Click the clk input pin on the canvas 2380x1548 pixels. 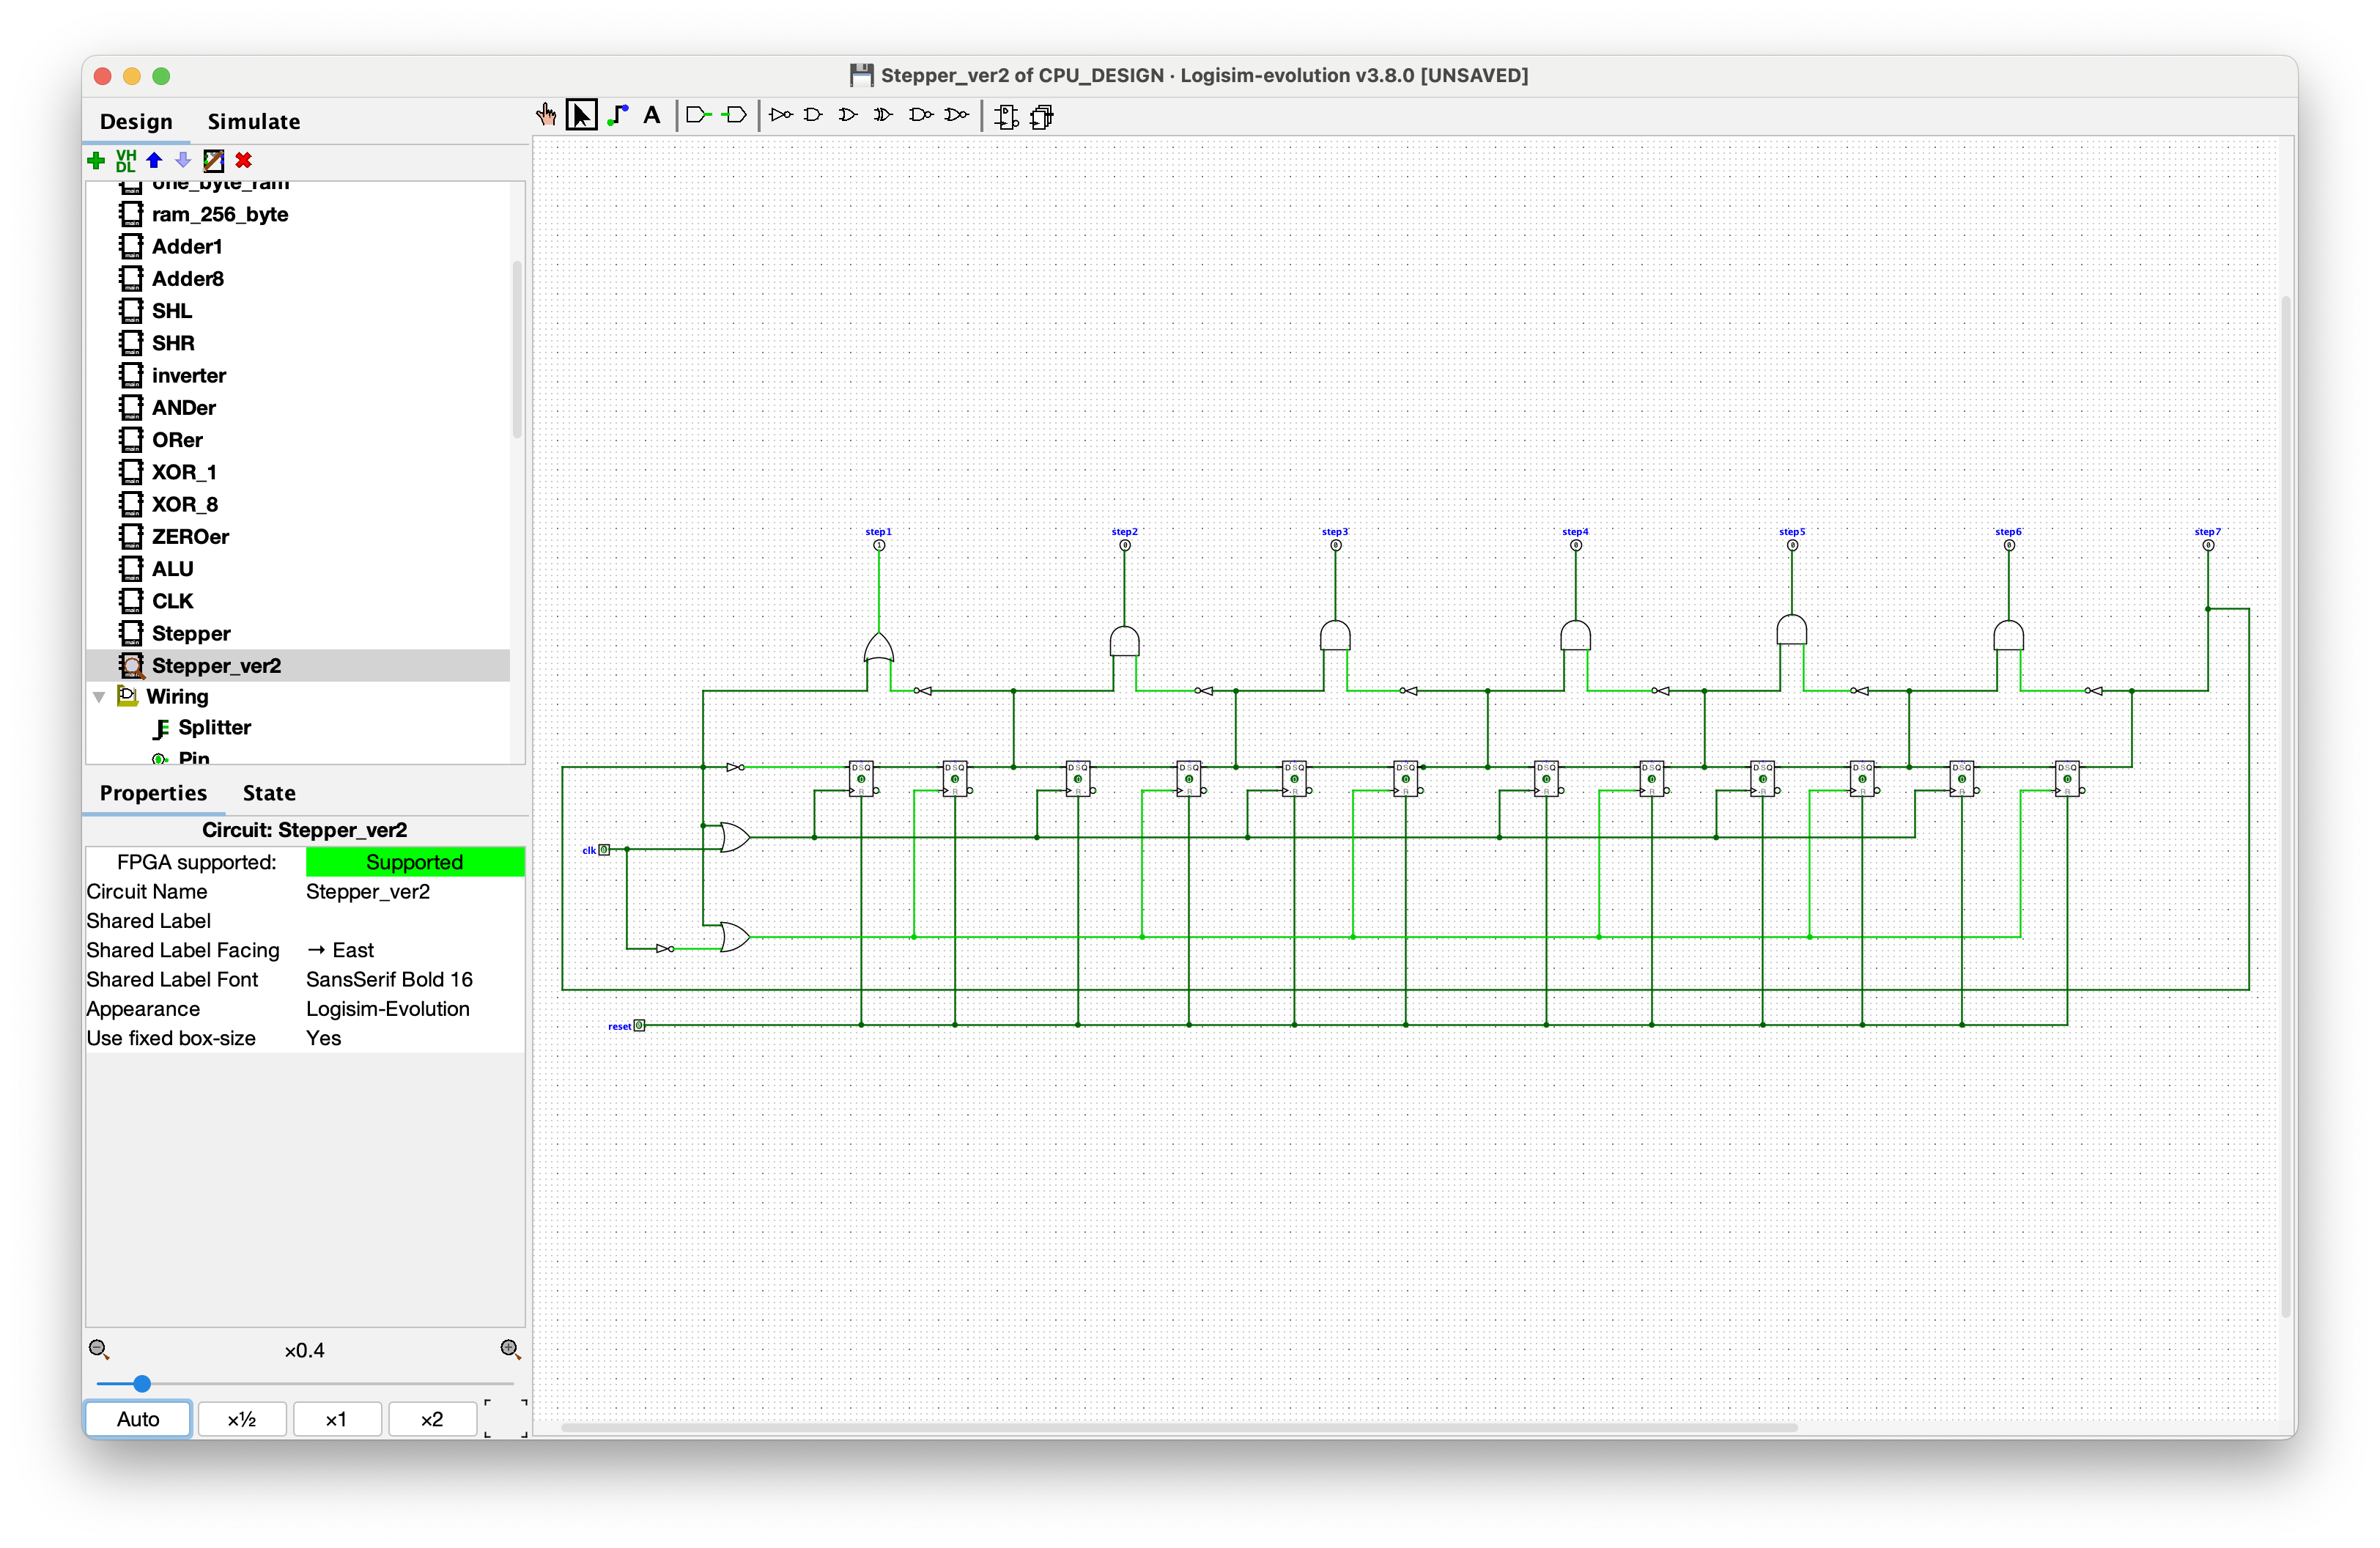[x=604, y=850]
